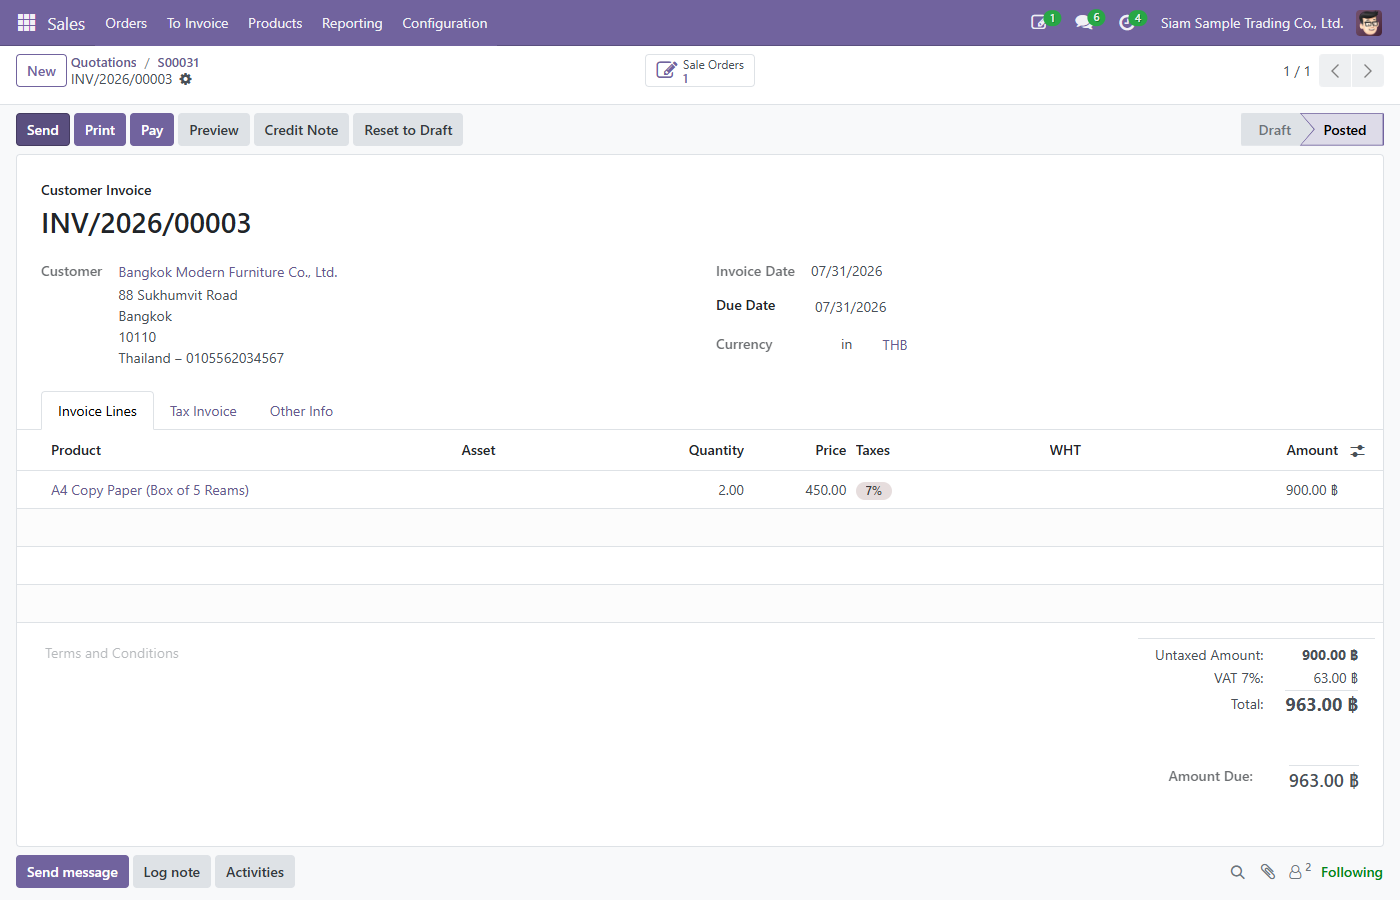Image resolution: width=1400 pixels, height=900 pixels.
Task: Click the Print button
Action: click(100, 130)
